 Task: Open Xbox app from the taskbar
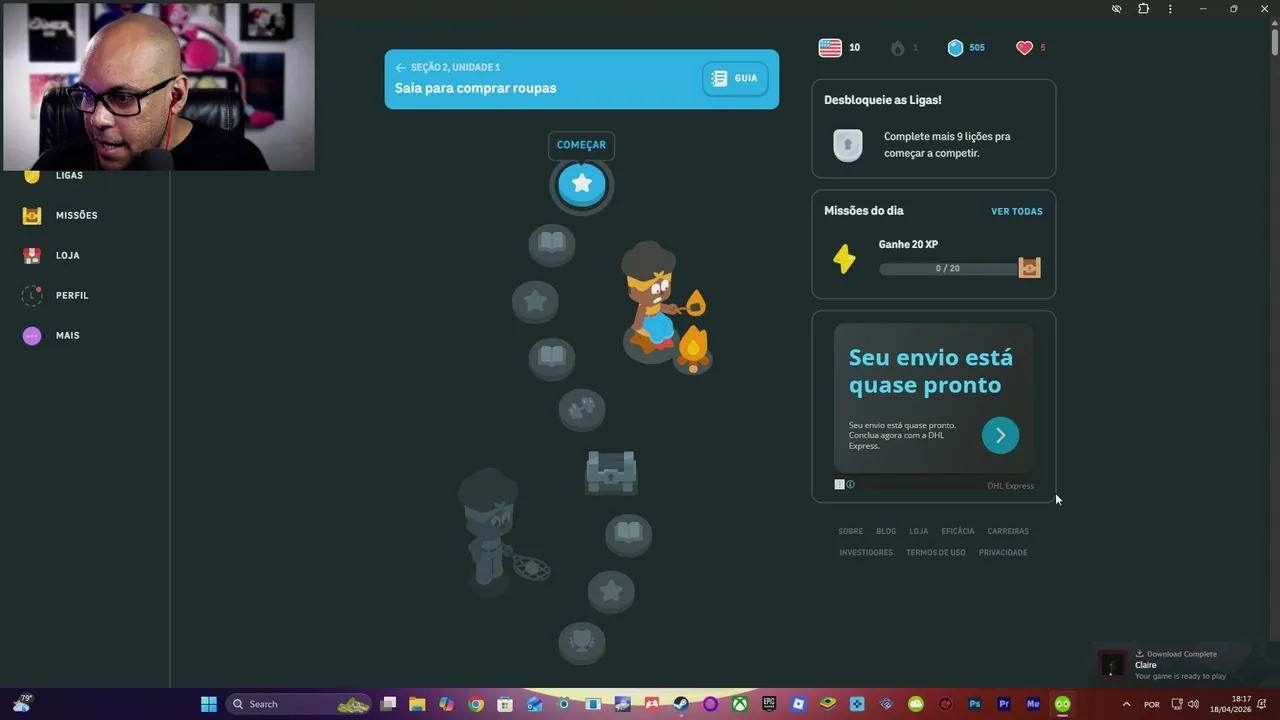pyautogui.click(x=739, y=704)
